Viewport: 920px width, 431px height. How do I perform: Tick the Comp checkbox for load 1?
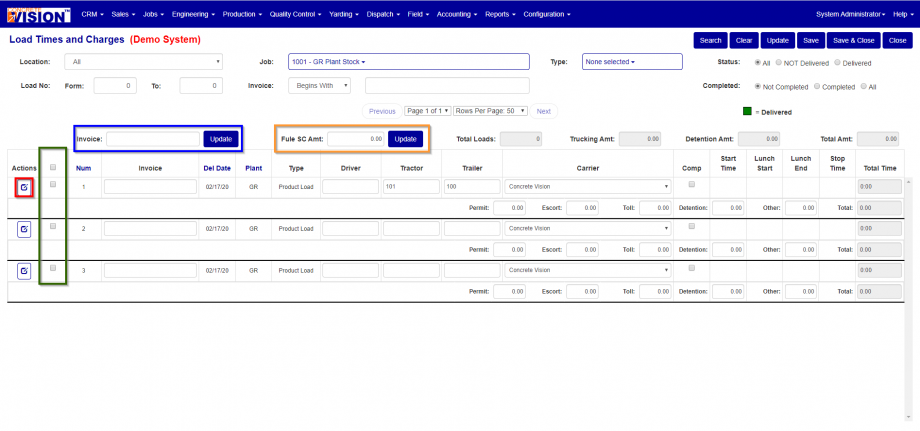click(691, 184)
